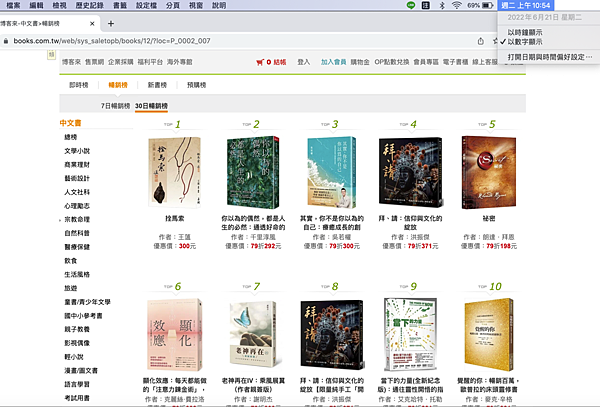600x407 pixels.
Task: Open the 電子書櫃 link
Action: pyautogui.click(x=455, y=62)
